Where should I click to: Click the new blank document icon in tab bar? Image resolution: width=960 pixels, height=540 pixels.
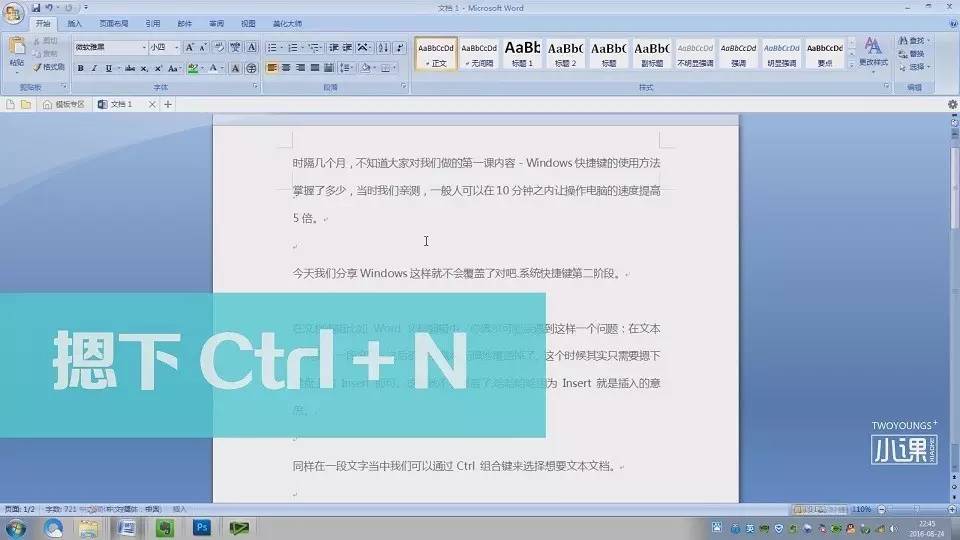pos(10,105)
